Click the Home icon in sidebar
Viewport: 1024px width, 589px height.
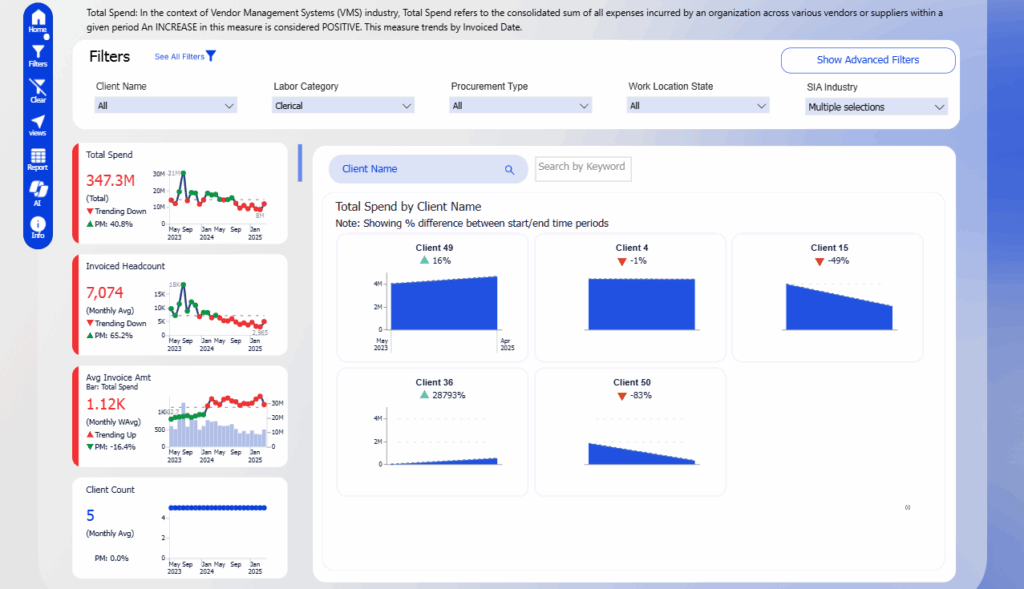pos(38,18)
